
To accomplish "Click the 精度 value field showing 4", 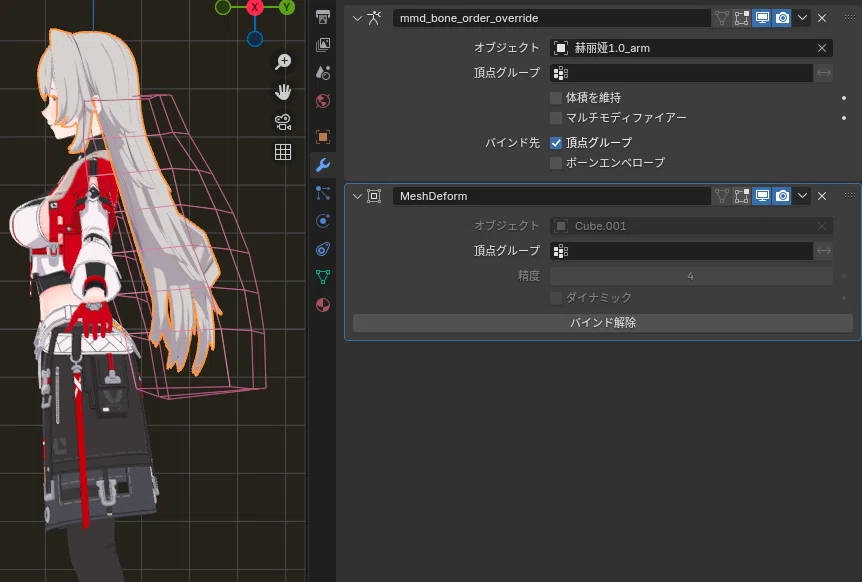I will coord(691,276).
